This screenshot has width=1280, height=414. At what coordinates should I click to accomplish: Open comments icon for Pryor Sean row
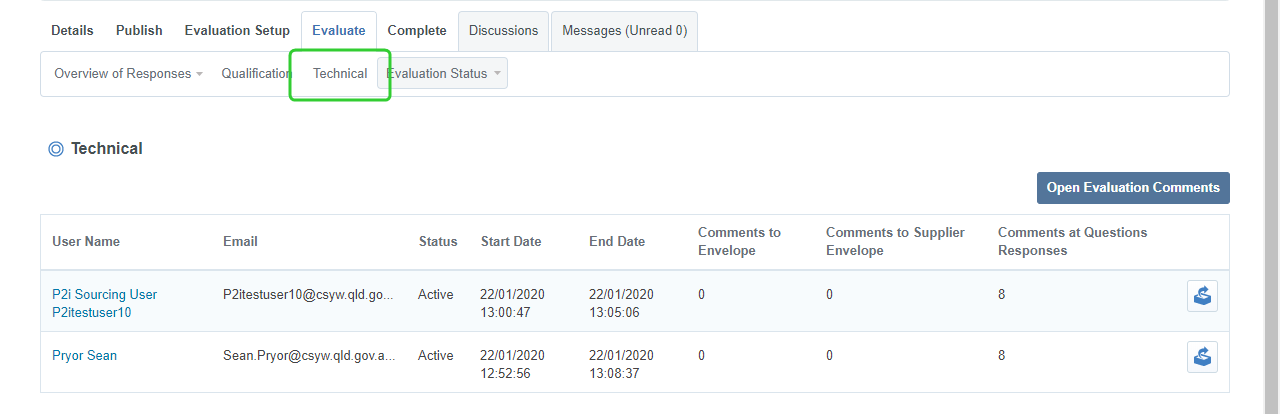[1202, 357]
